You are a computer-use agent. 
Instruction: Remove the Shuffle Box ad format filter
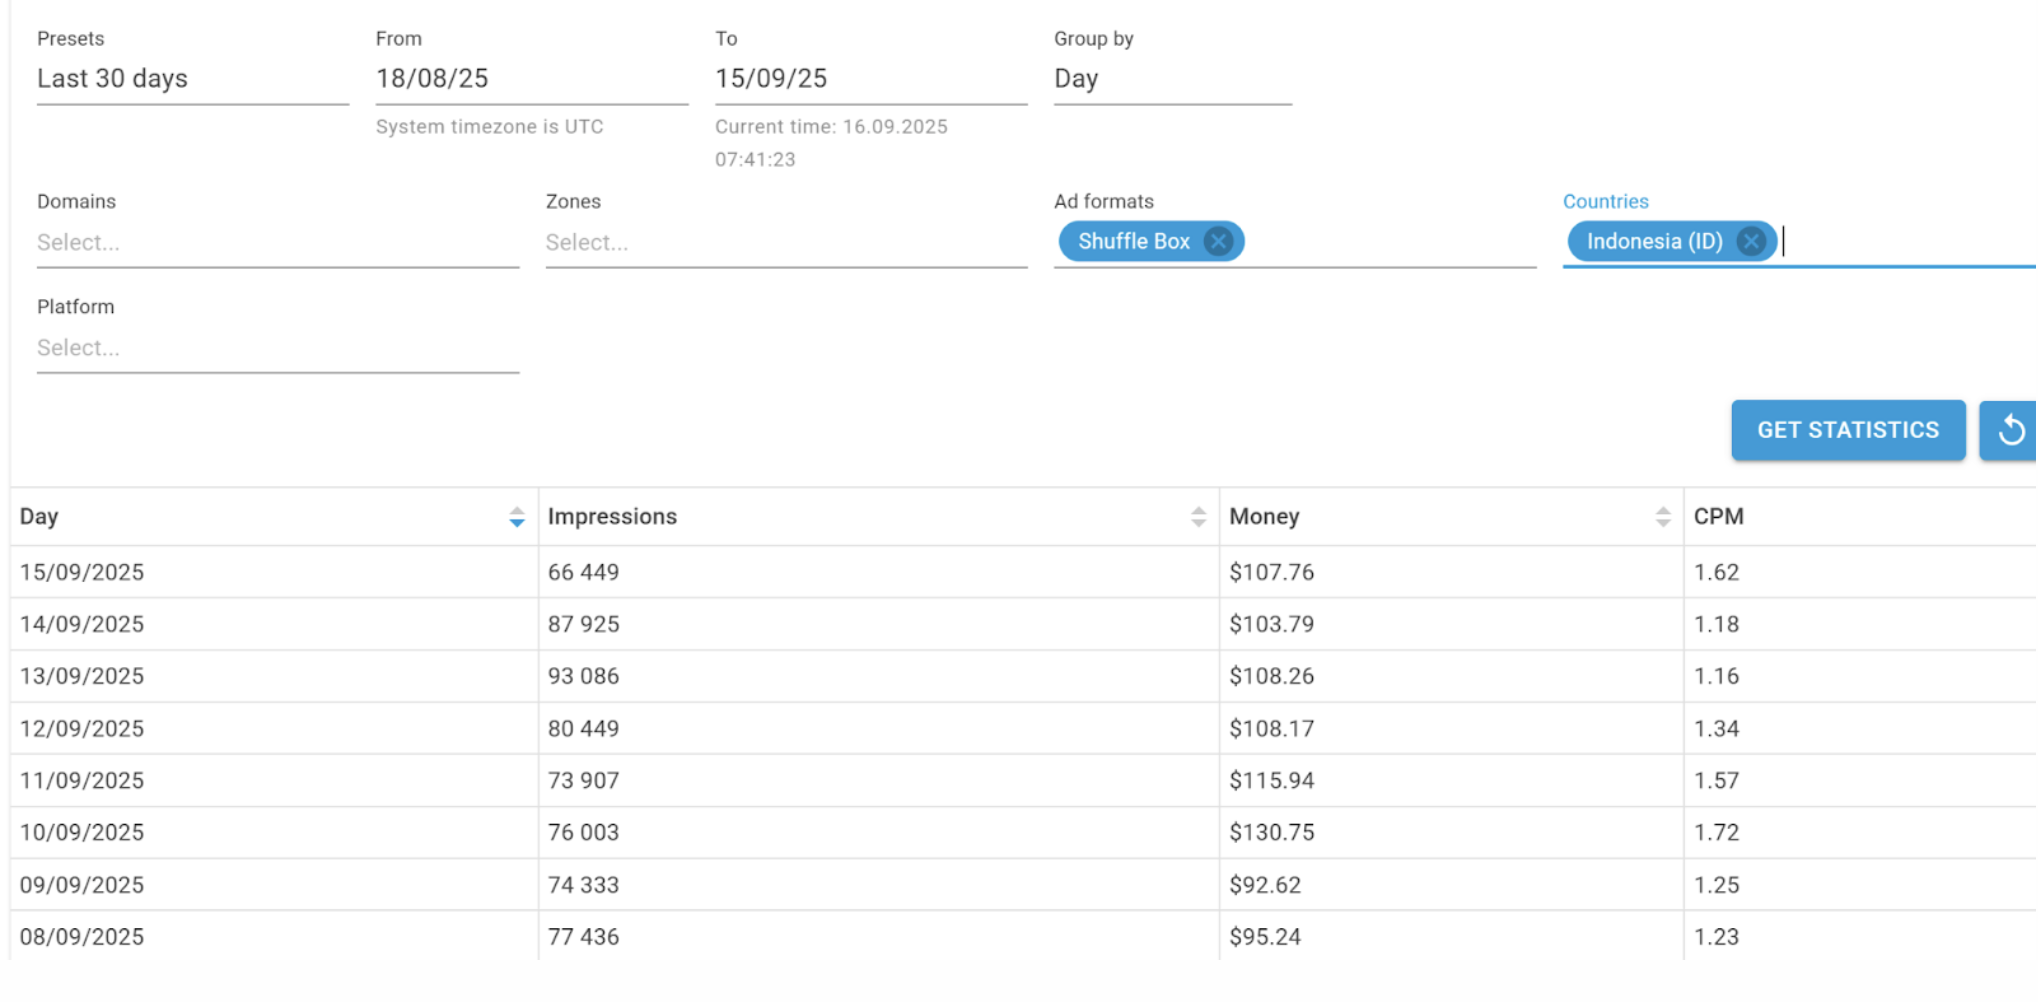[x=1218, y=241]
